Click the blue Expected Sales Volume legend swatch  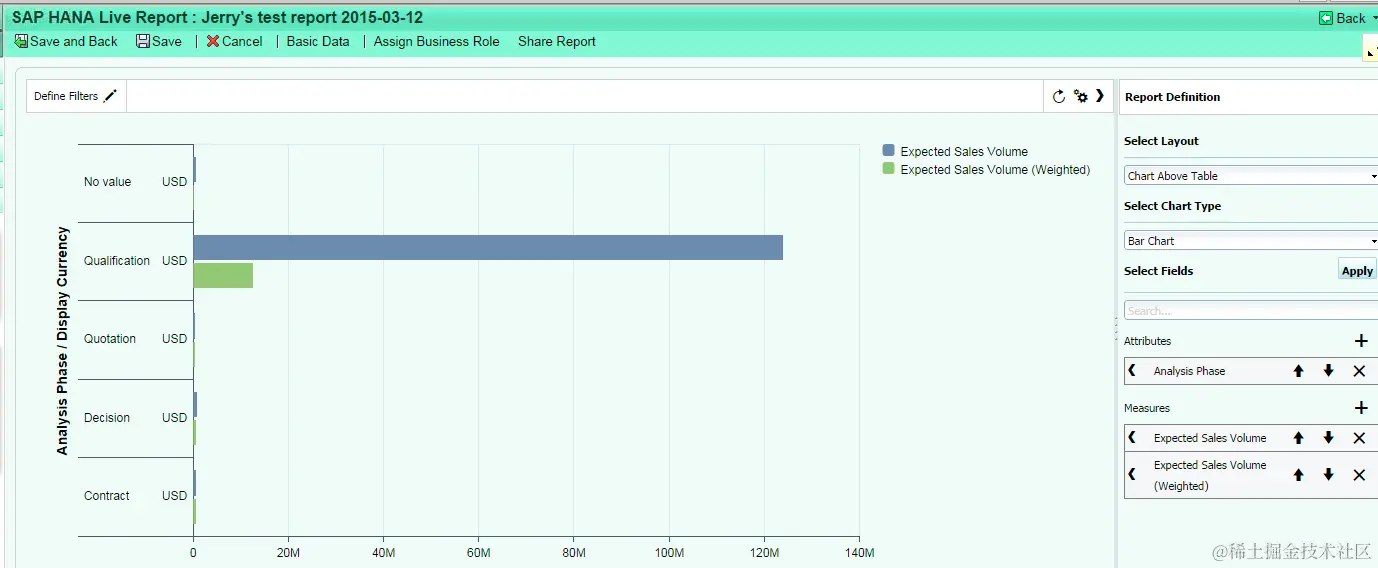[x=888, y=151]
